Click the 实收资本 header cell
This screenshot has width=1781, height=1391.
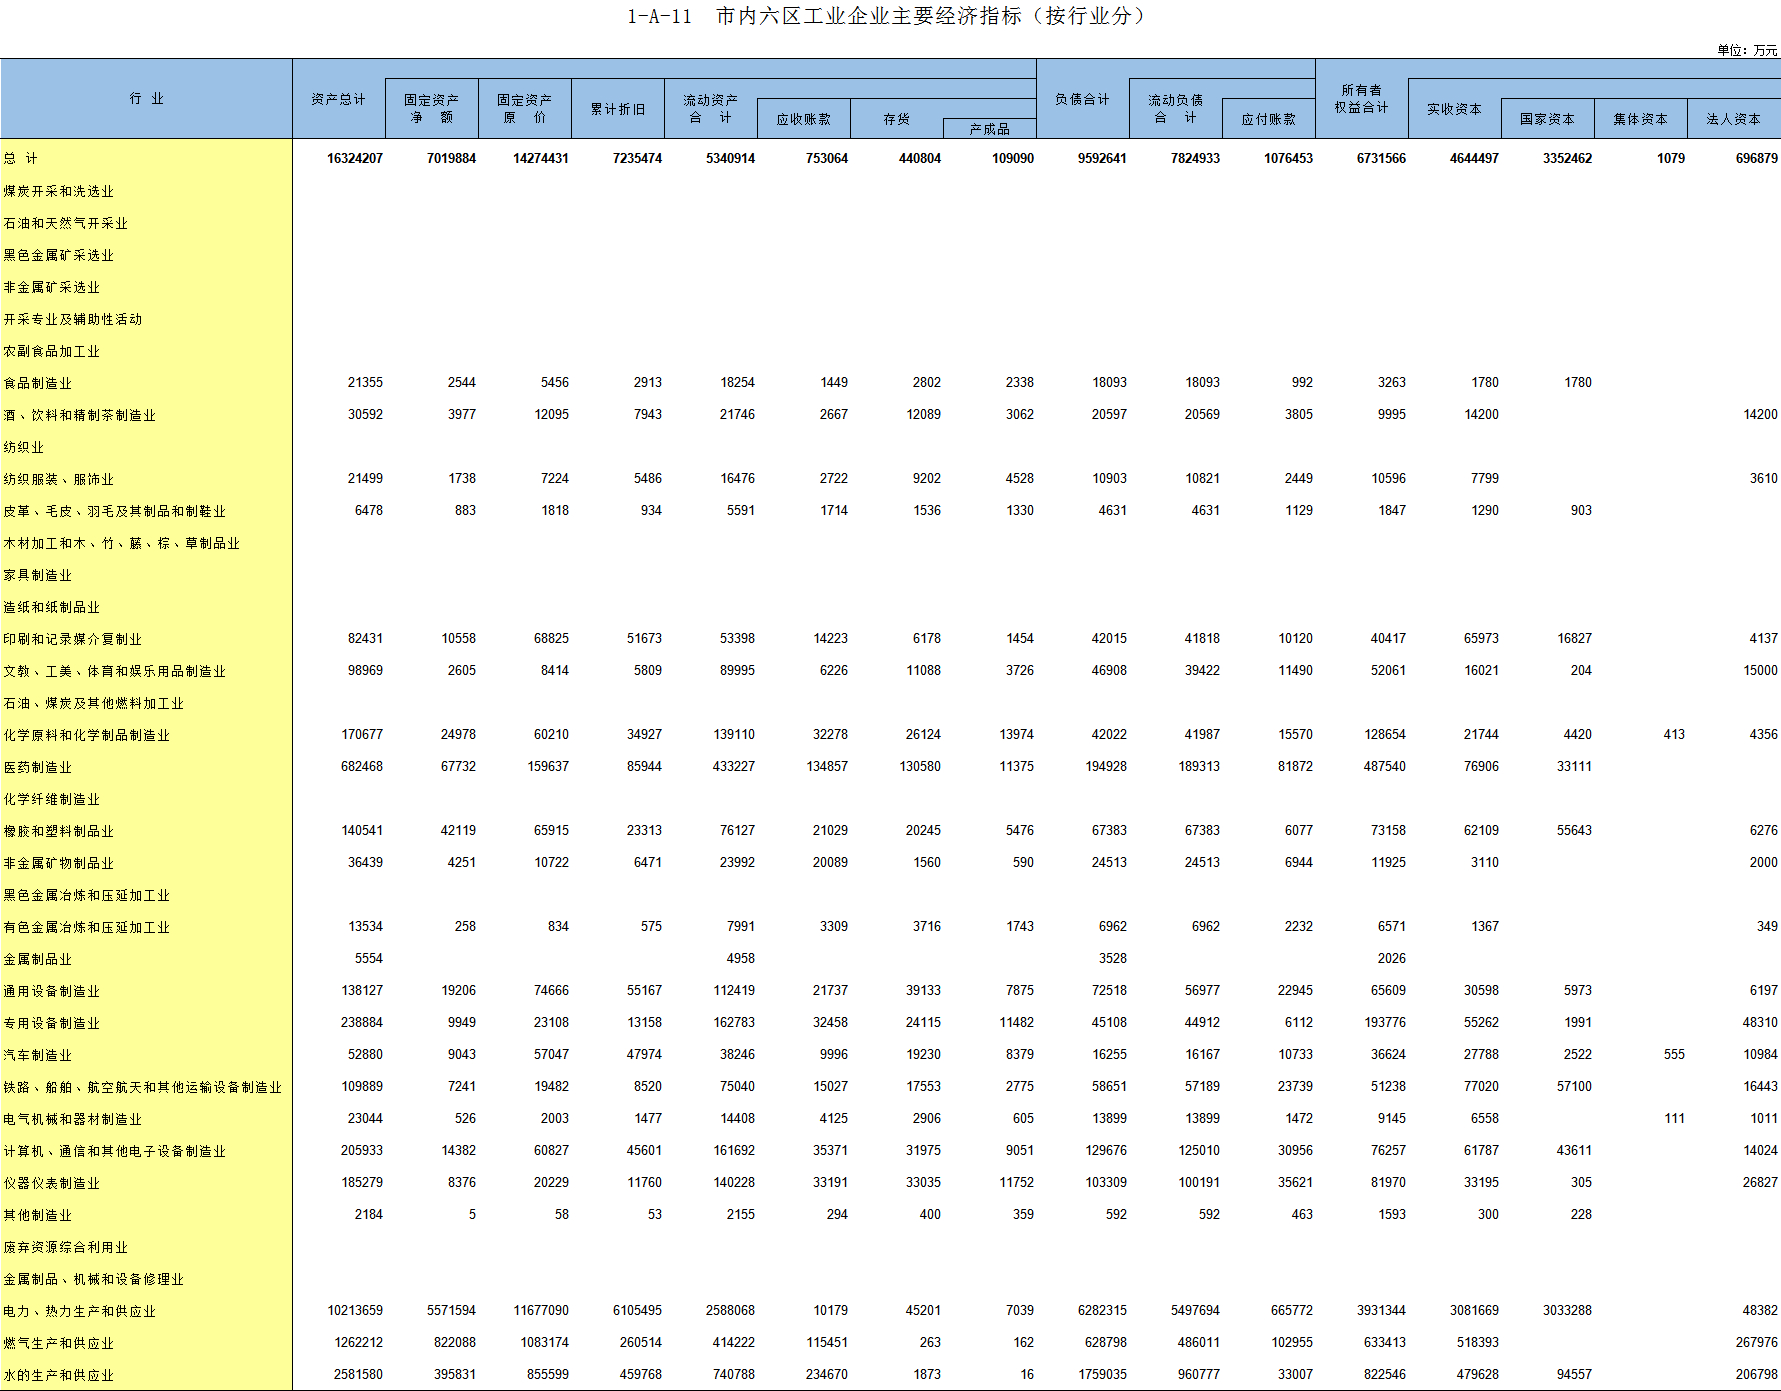pos(1454,109)
